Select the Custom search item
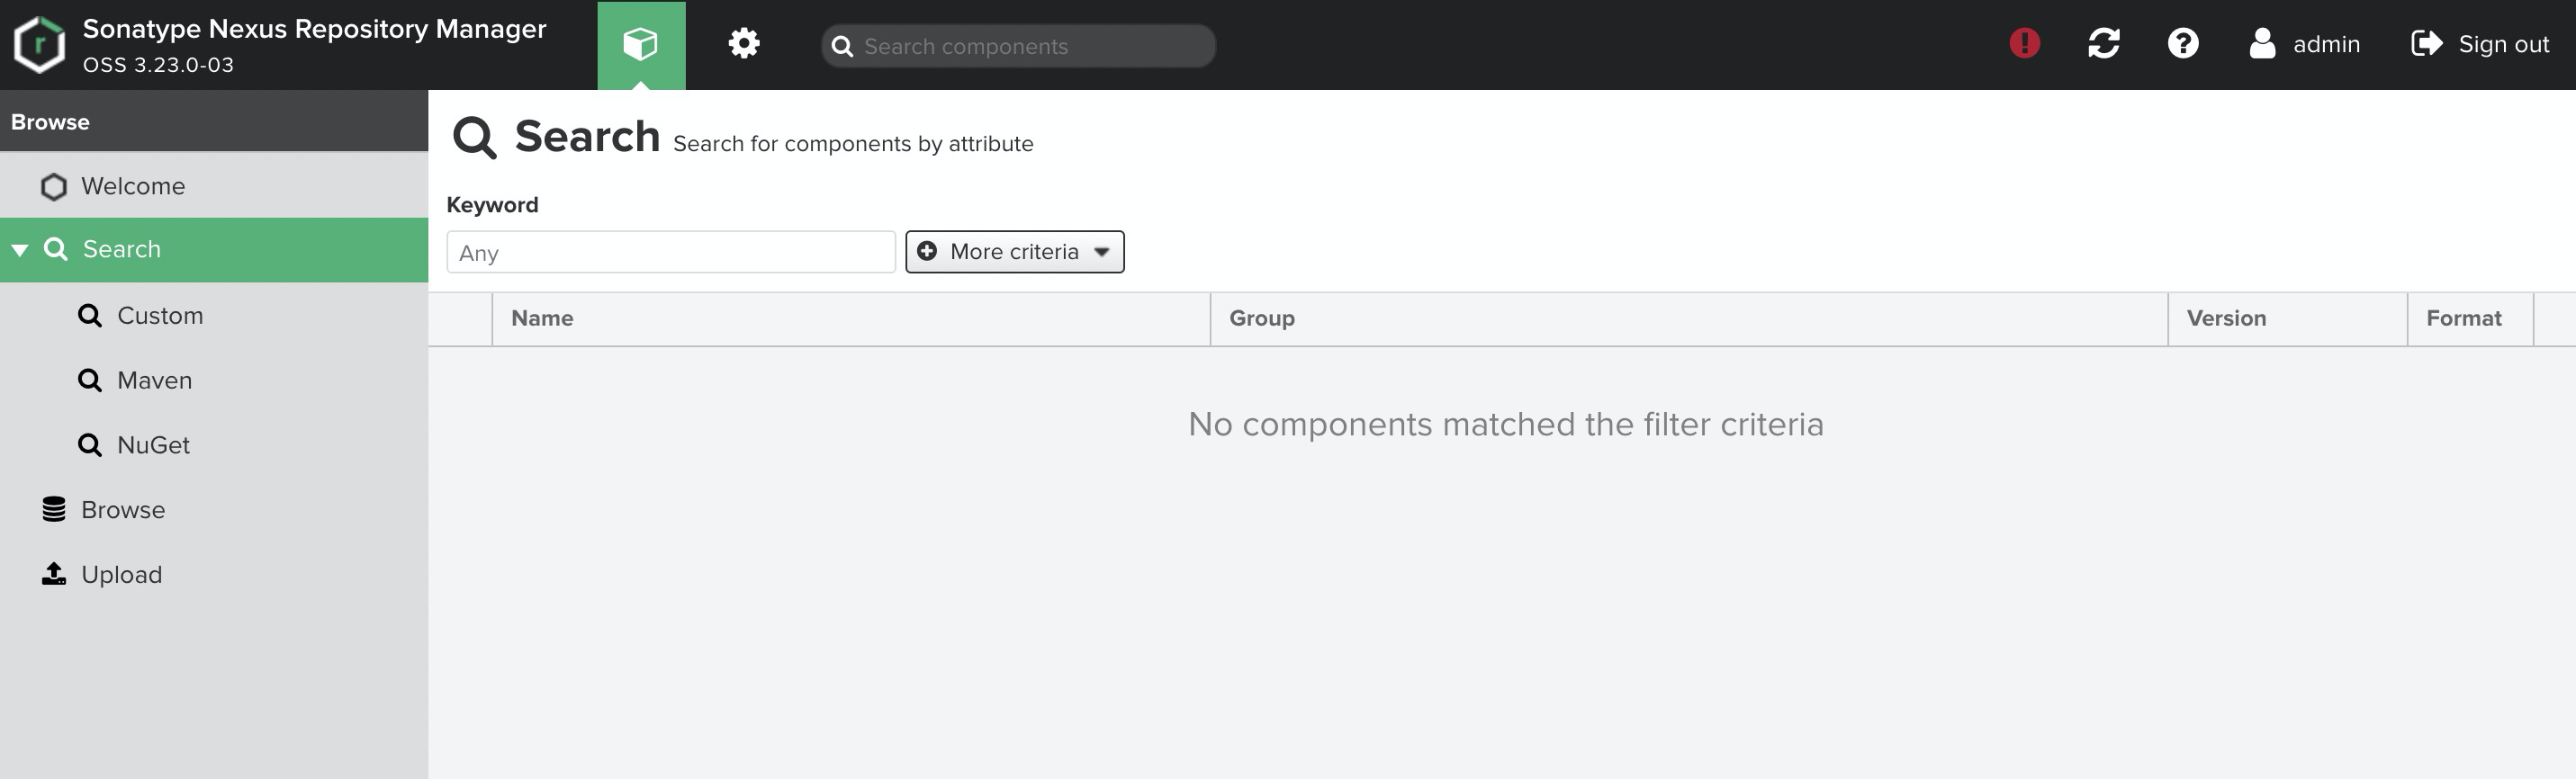2576x779 pixels. click(x=159, y=316)
